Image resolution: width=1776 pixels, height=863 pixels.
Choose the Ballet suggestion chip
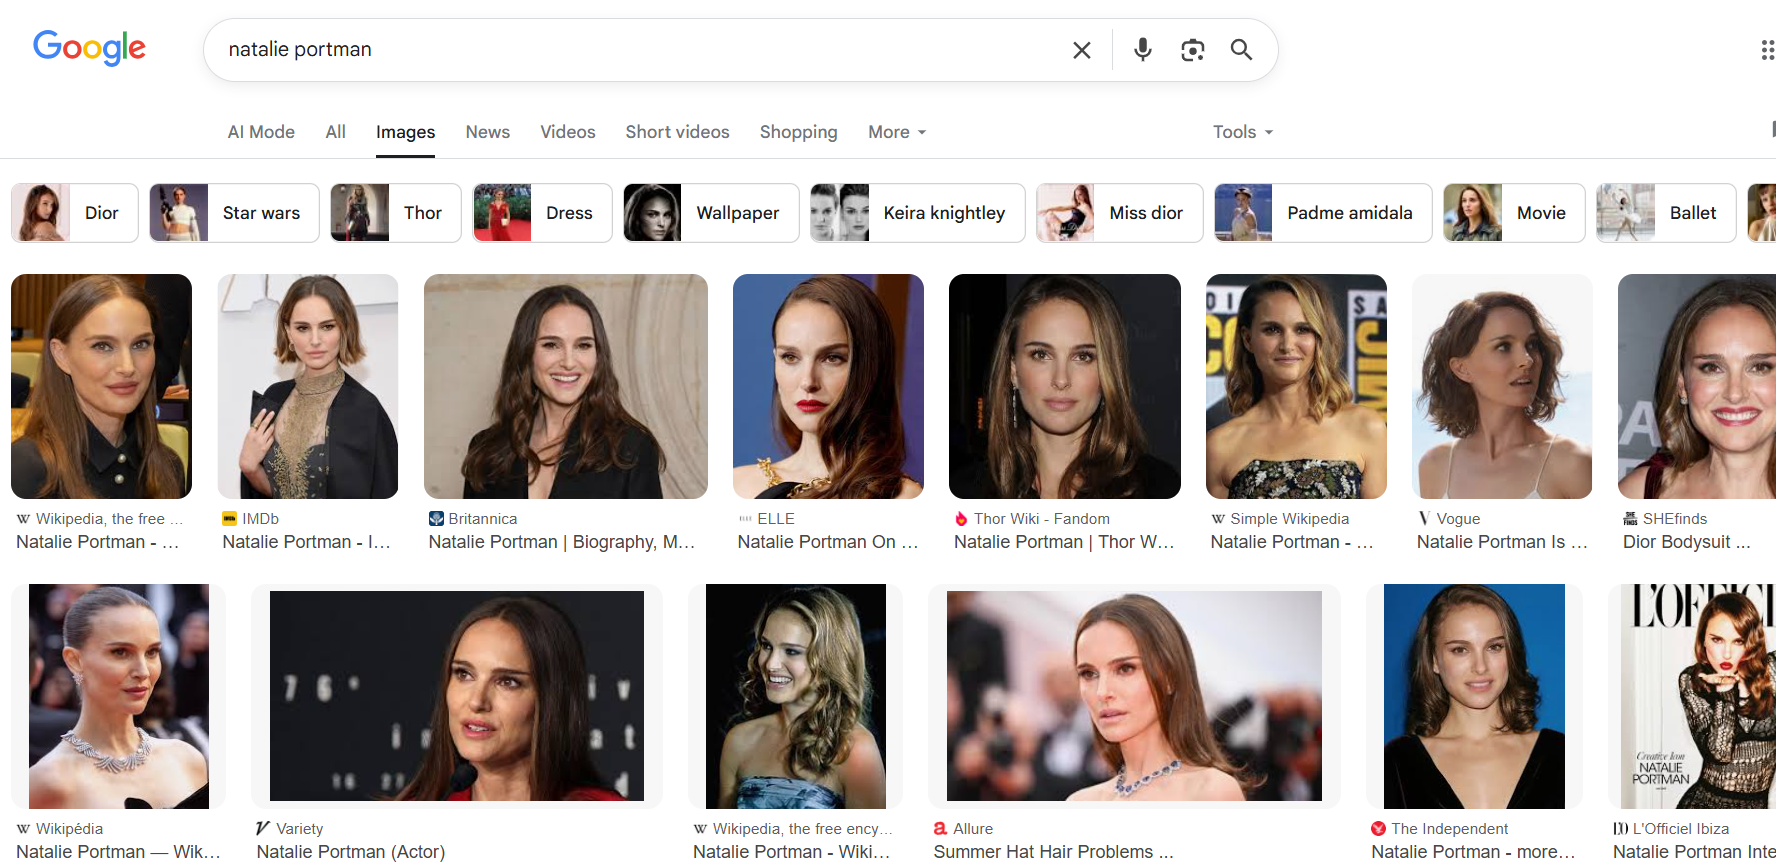pos(1666,213)
